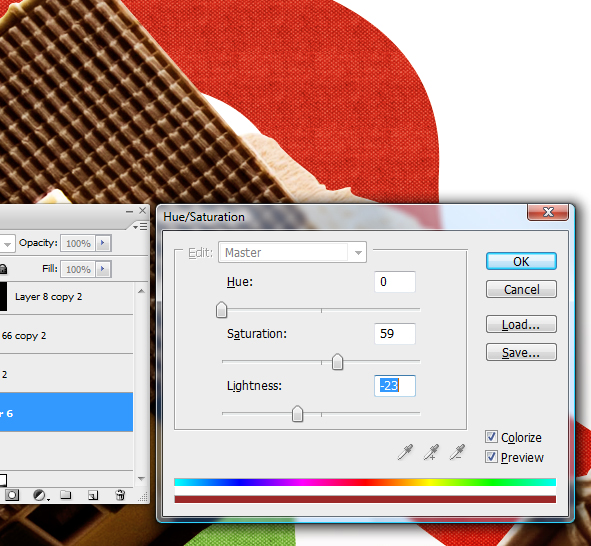The width and height of the screenshot is (591, 546).
Task: Open the Fill slider arrow
Action: [103, 269]
